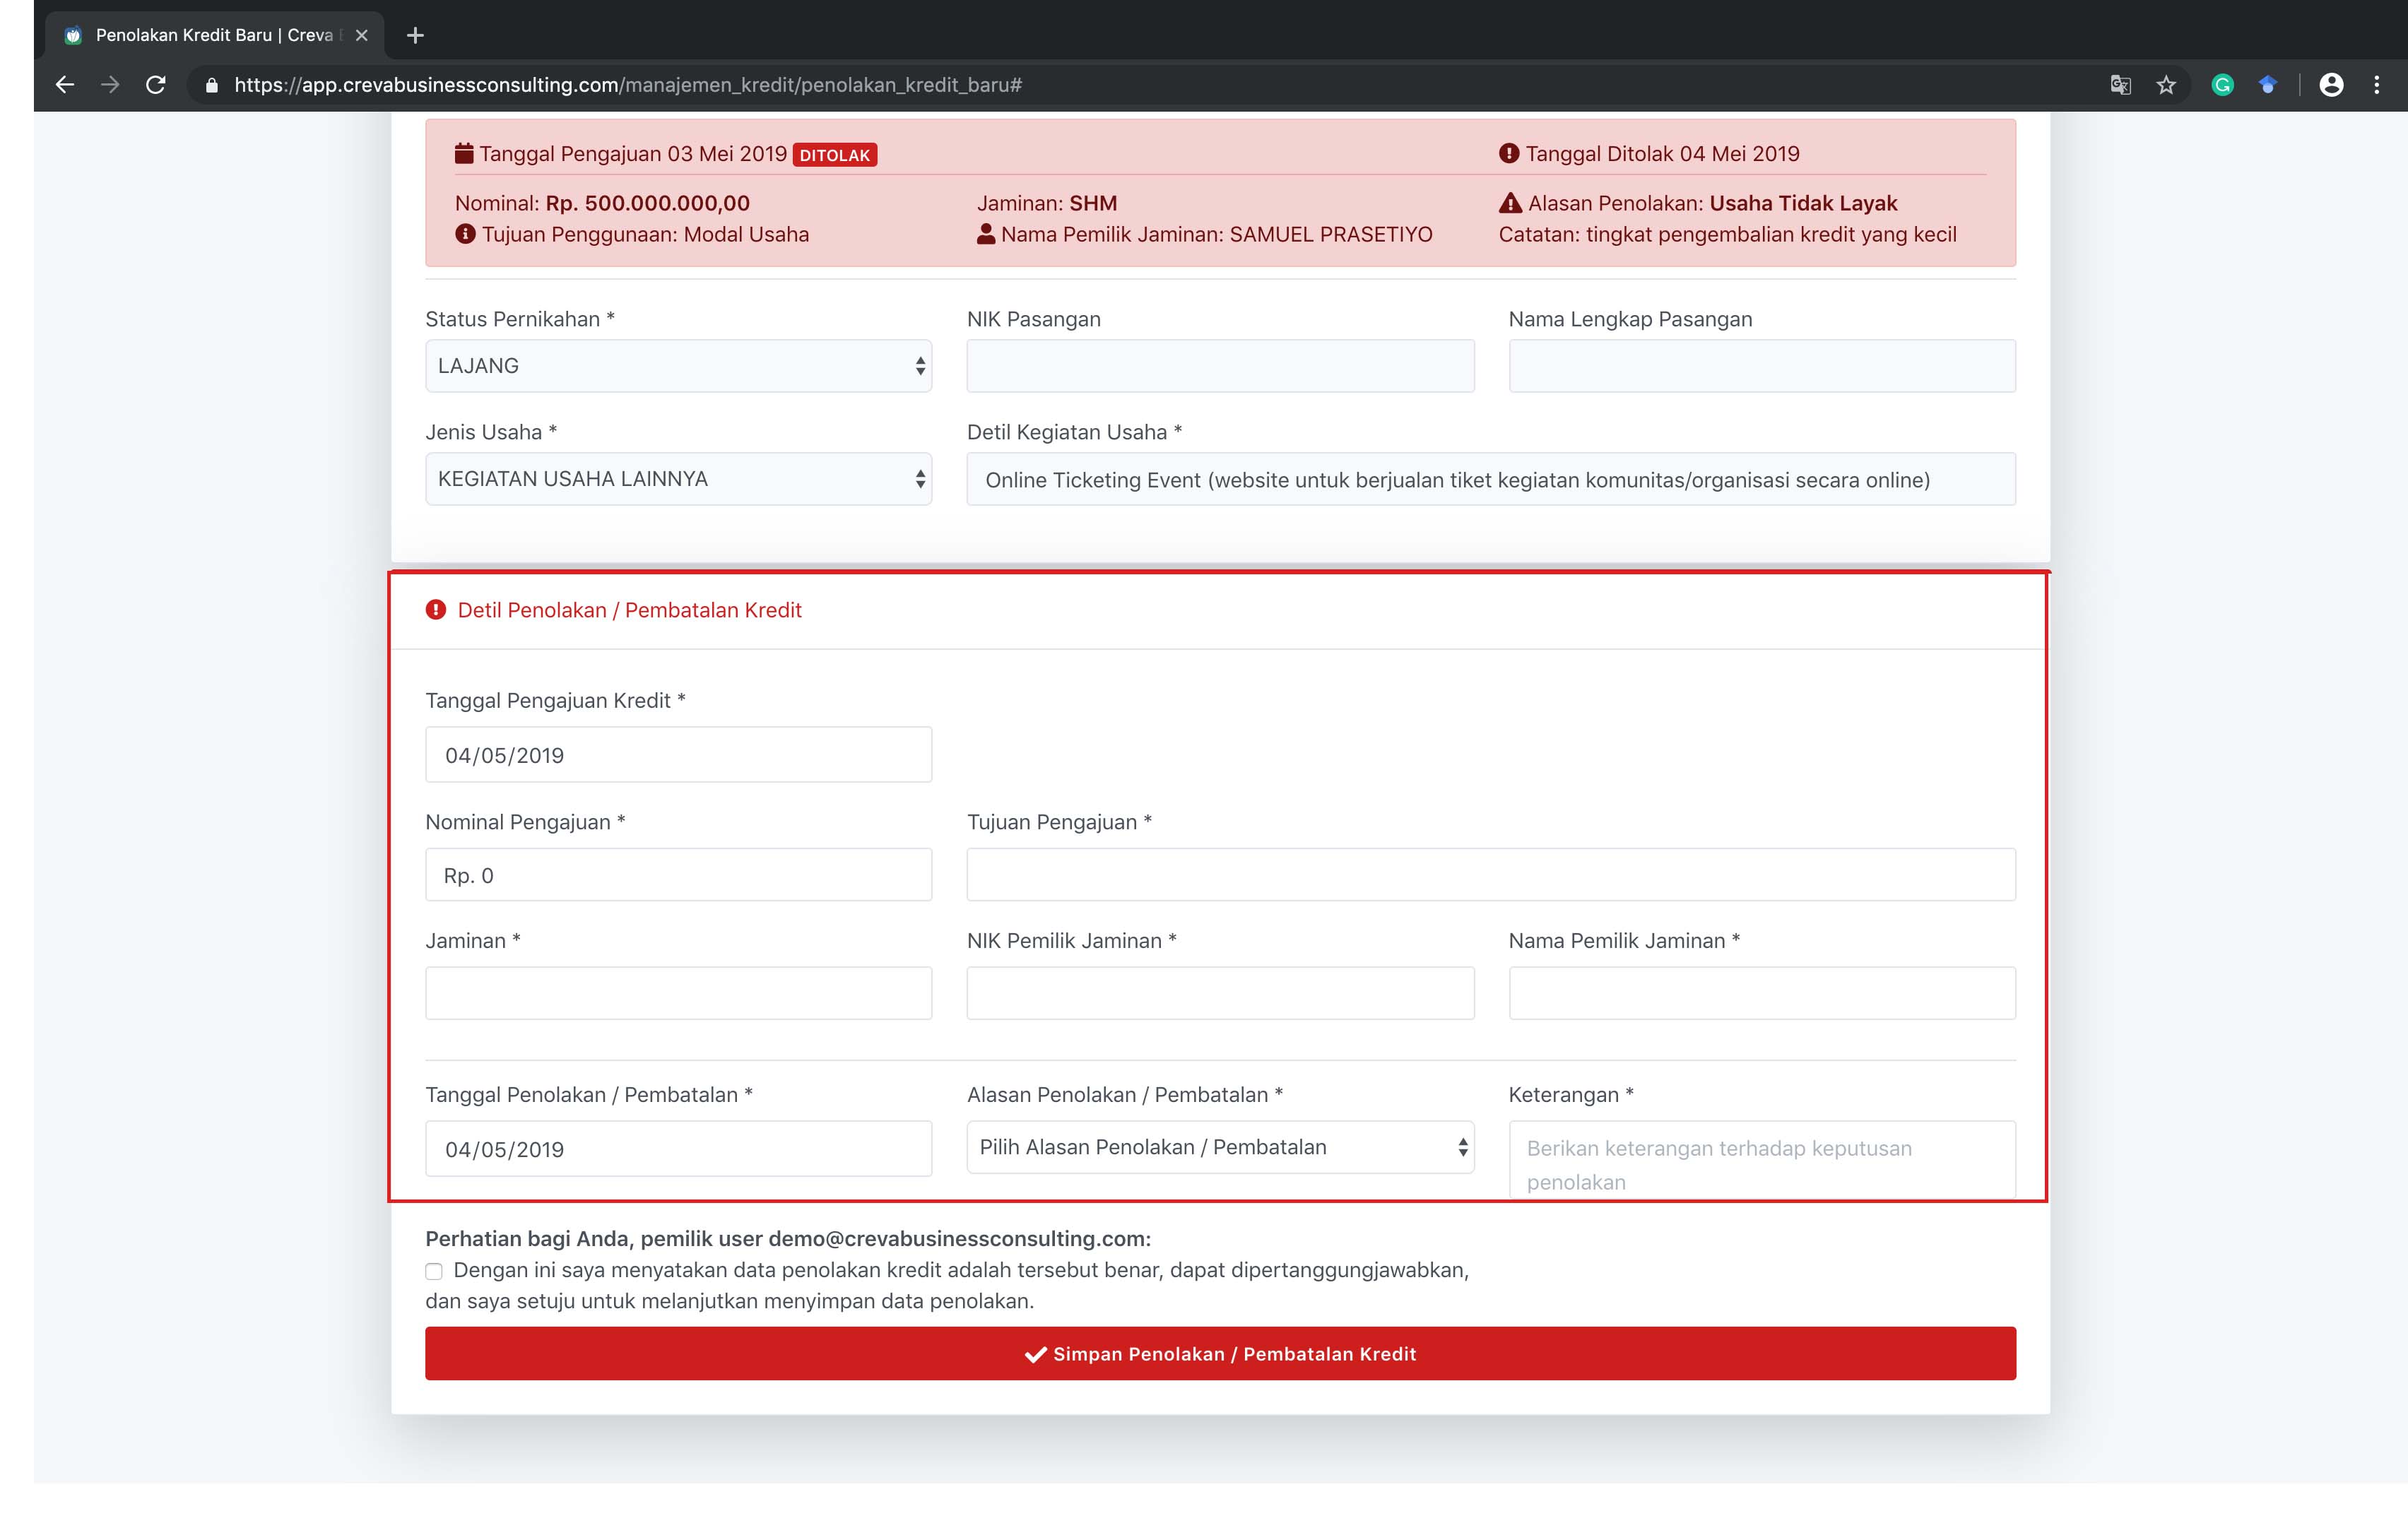Open the Jenis Usaha dropdown
Screen dimensions: 2408x1523
click(x=679, y=479)
